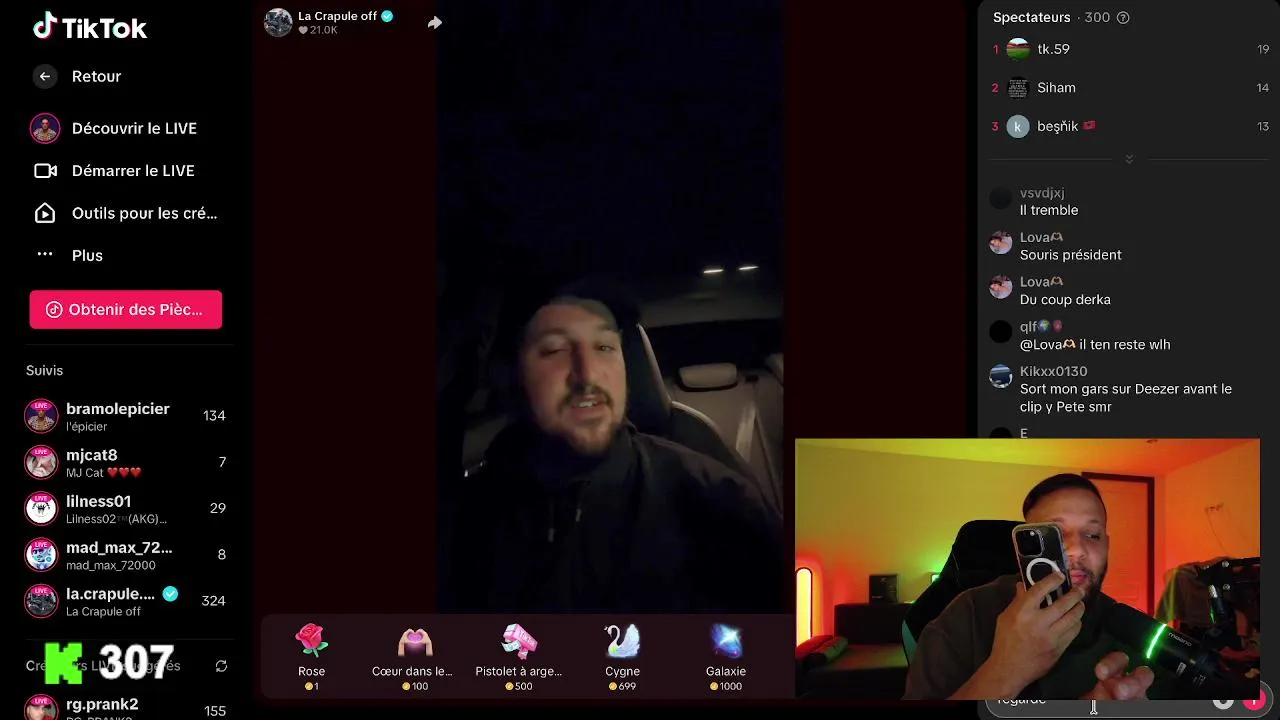Send a Galaxie gift
Screen dimensions: 1280x720
point(726,657)
